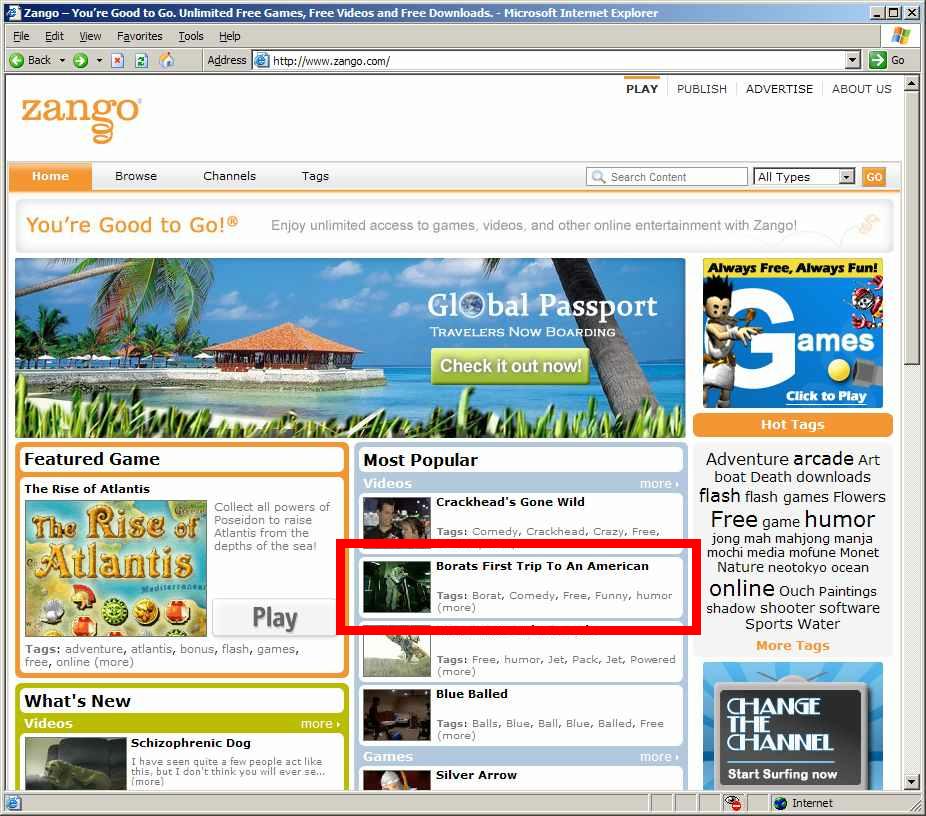
Task: Click the PUBLISH top navigation link
Action: click(x=702, y=89)
